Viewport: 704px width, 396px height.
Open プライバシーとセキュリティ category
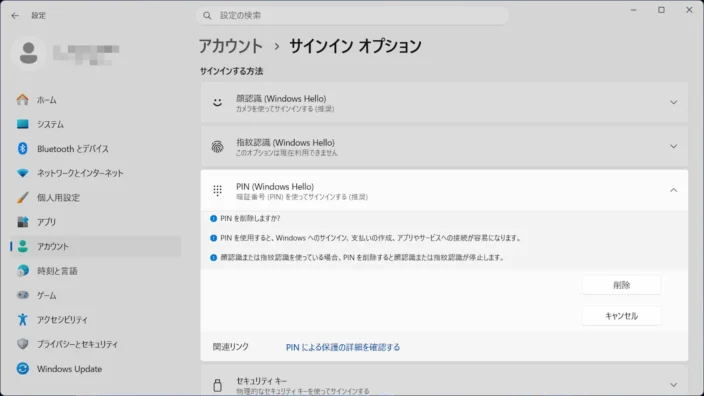tap(96, 344)
